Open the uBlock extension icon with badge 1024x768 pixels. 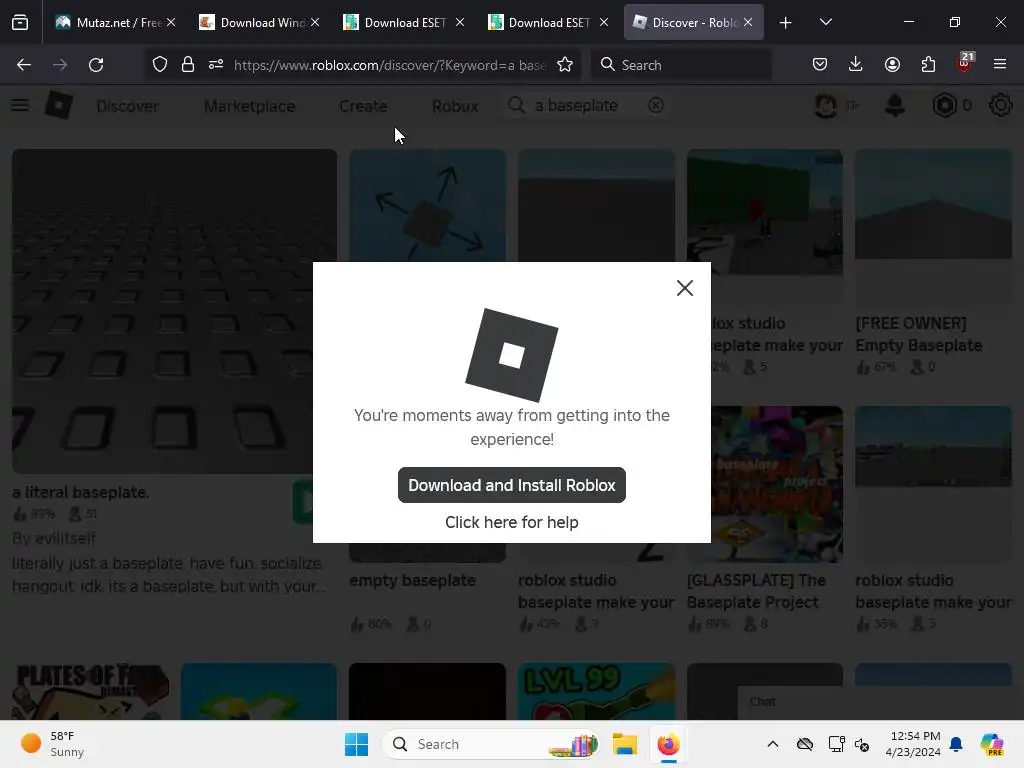pyautogui.click(x=964, y=63)
